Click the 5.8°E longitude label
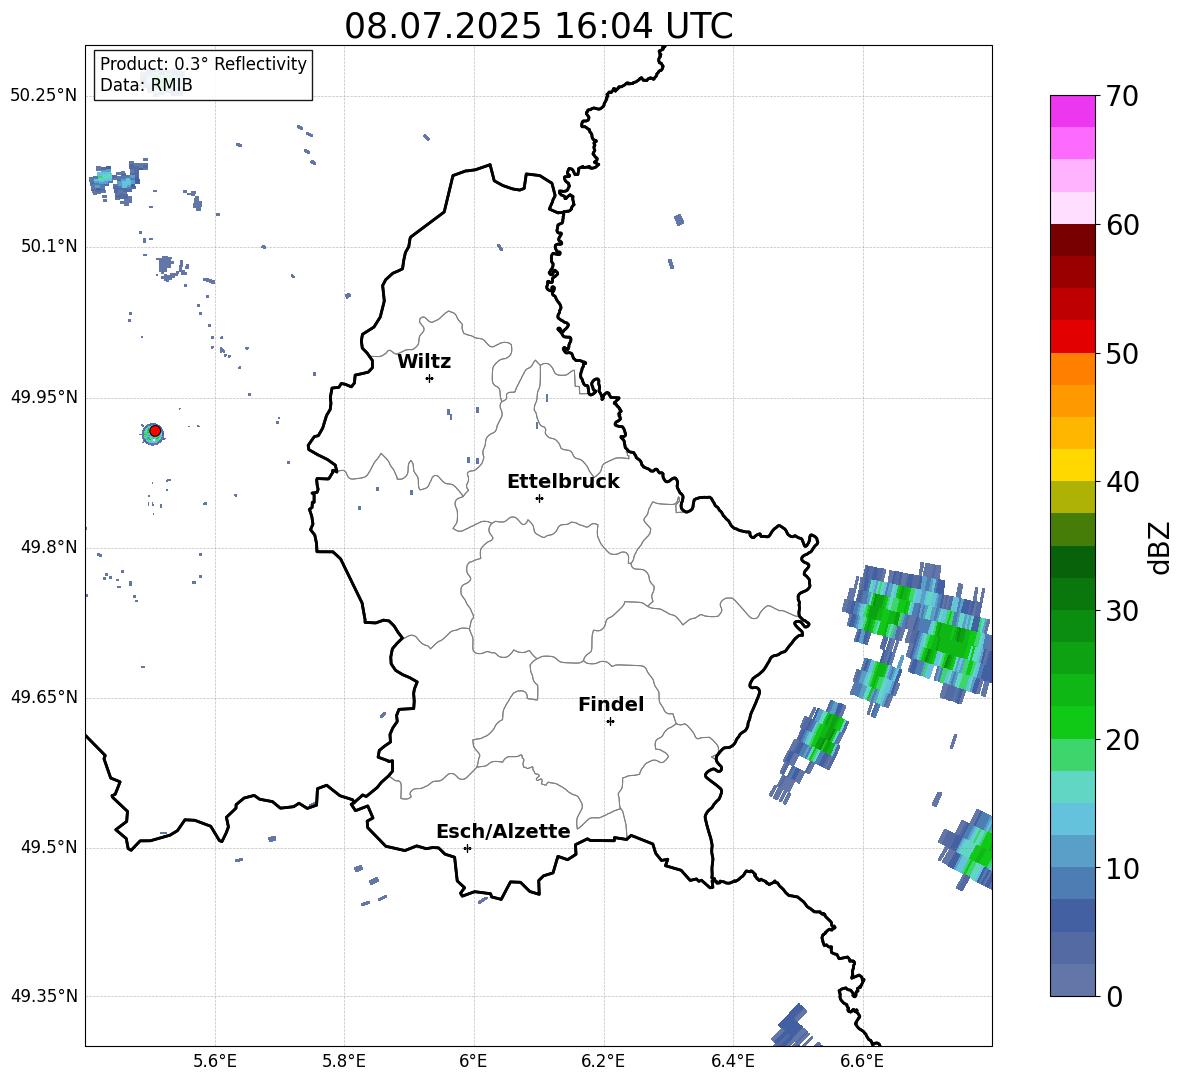 tap(344, 1061)
